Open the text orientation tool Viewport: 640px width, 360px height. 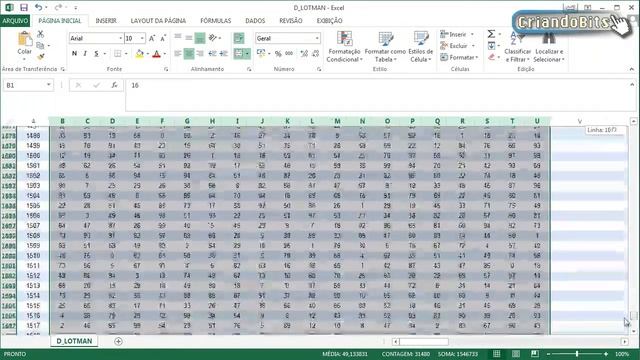[x=213, y=38]
